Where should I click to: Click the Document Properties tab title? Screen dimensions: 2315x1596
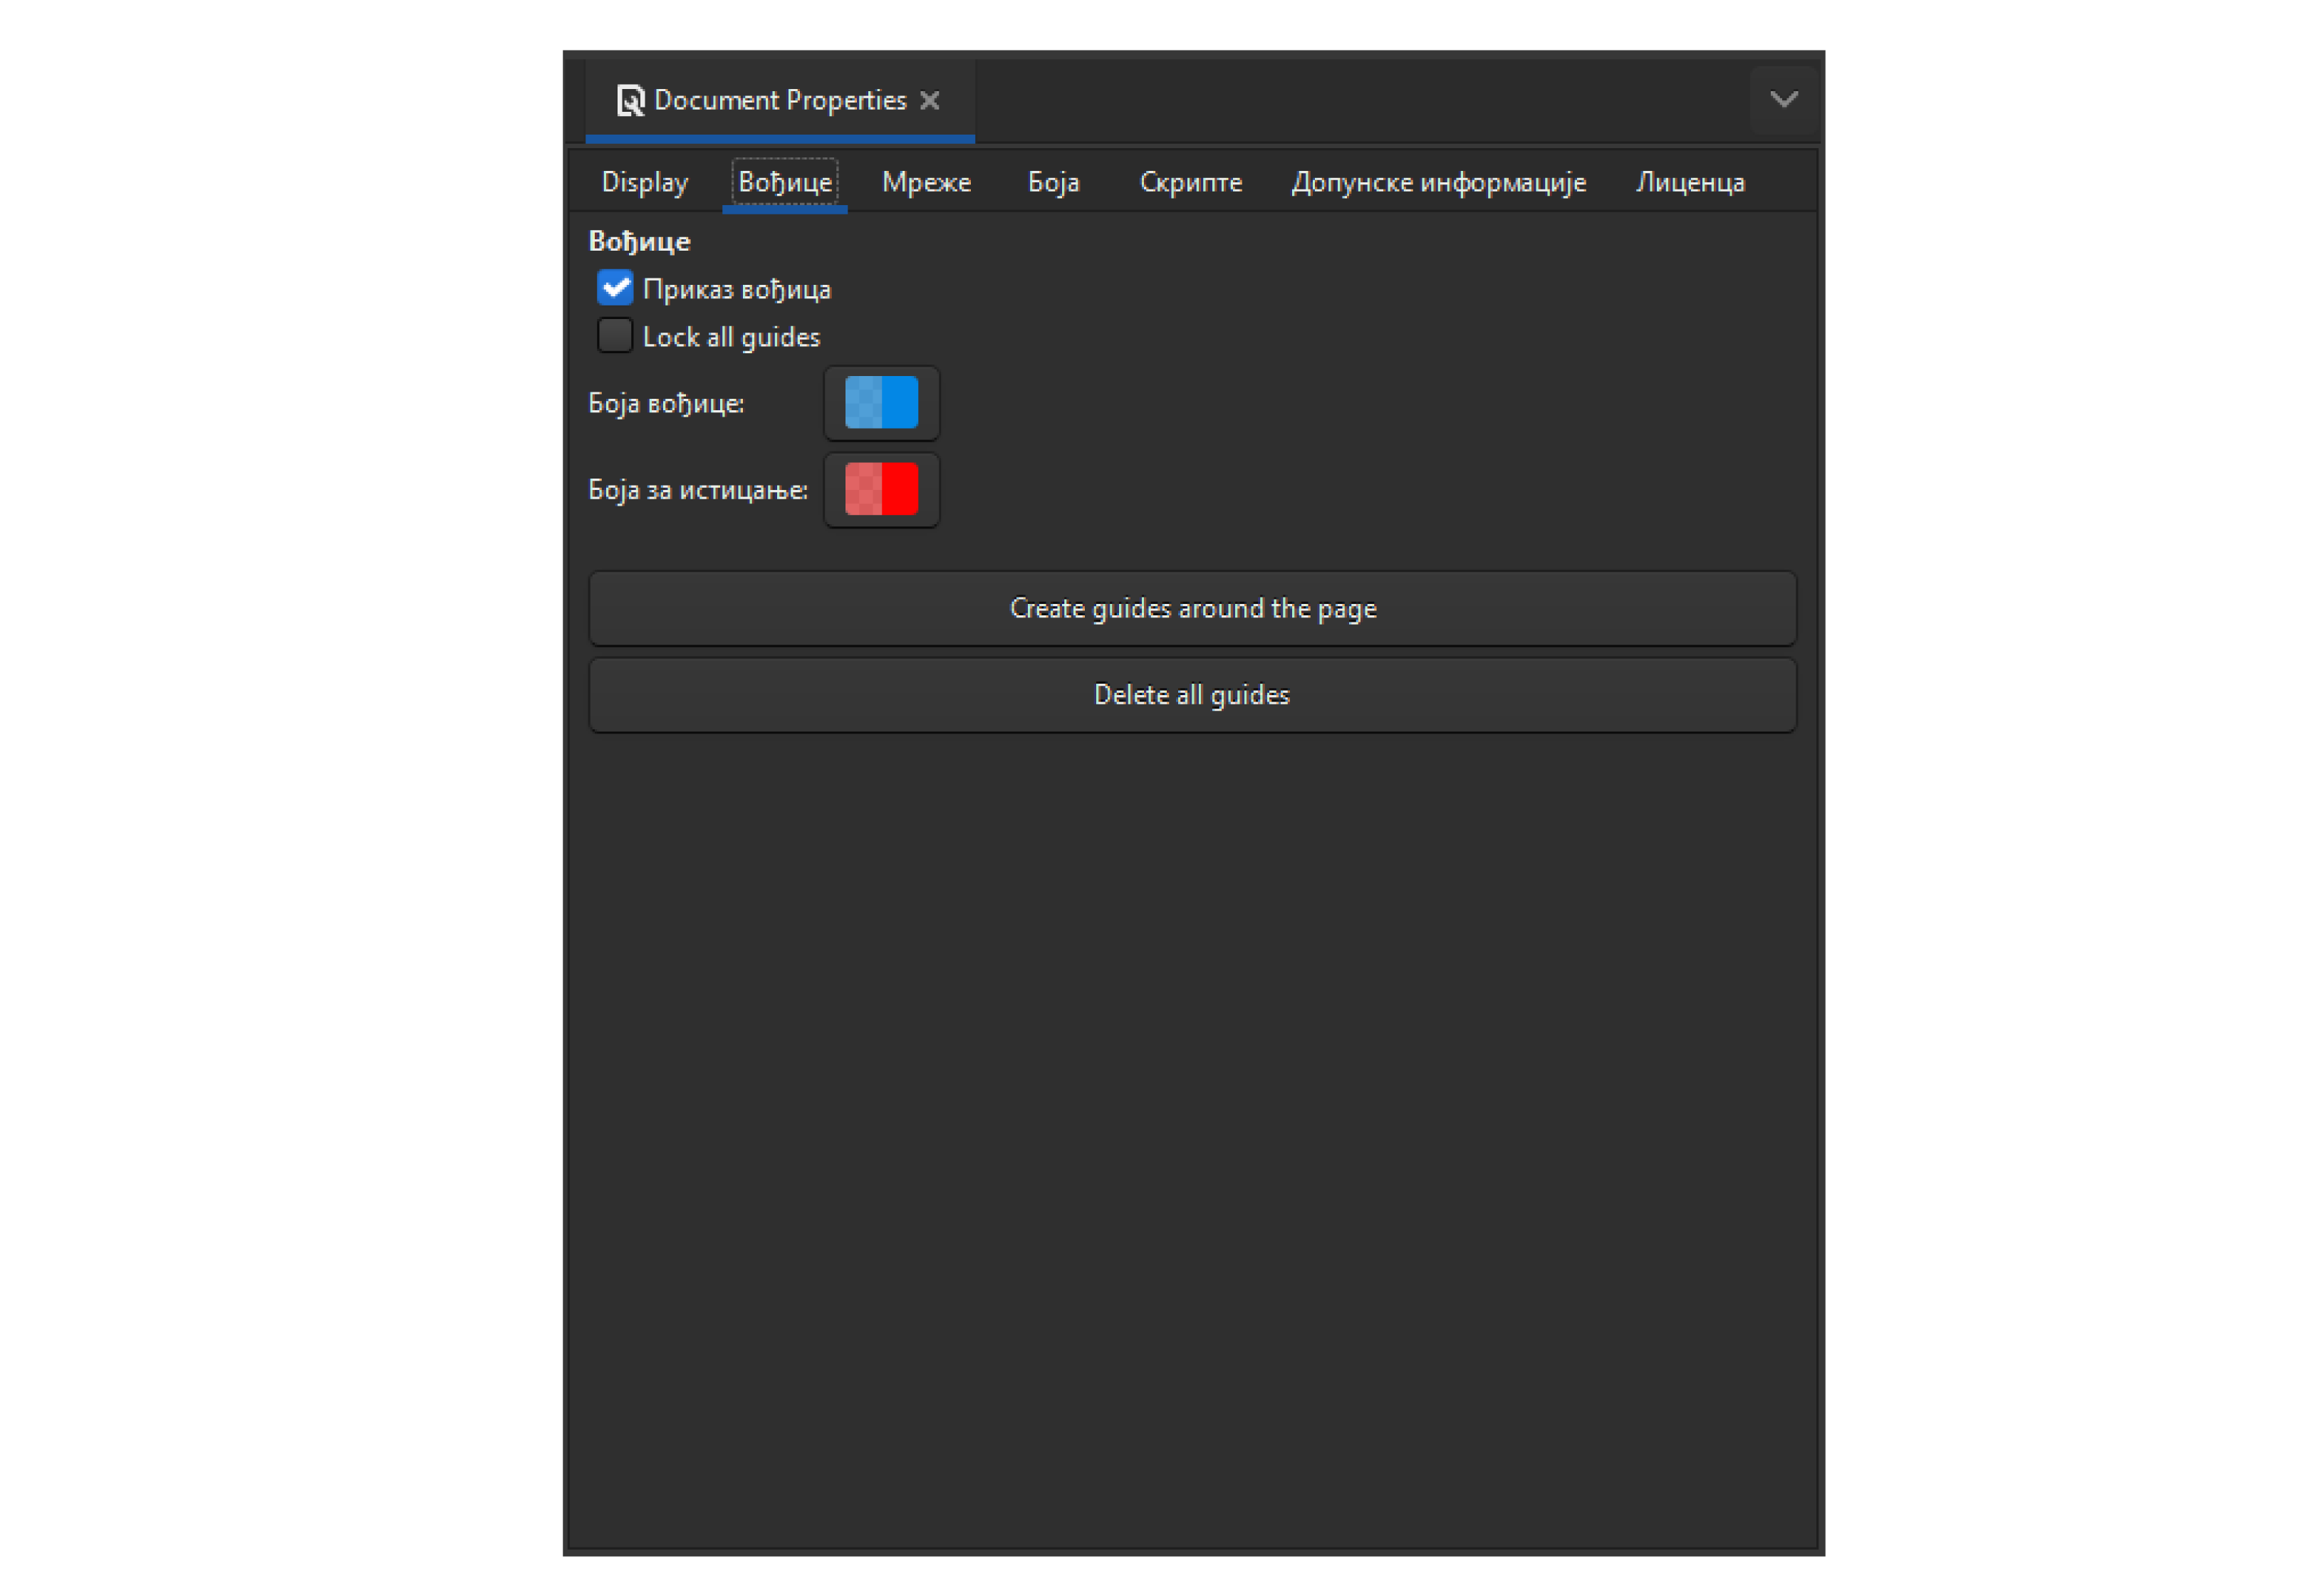780,101
